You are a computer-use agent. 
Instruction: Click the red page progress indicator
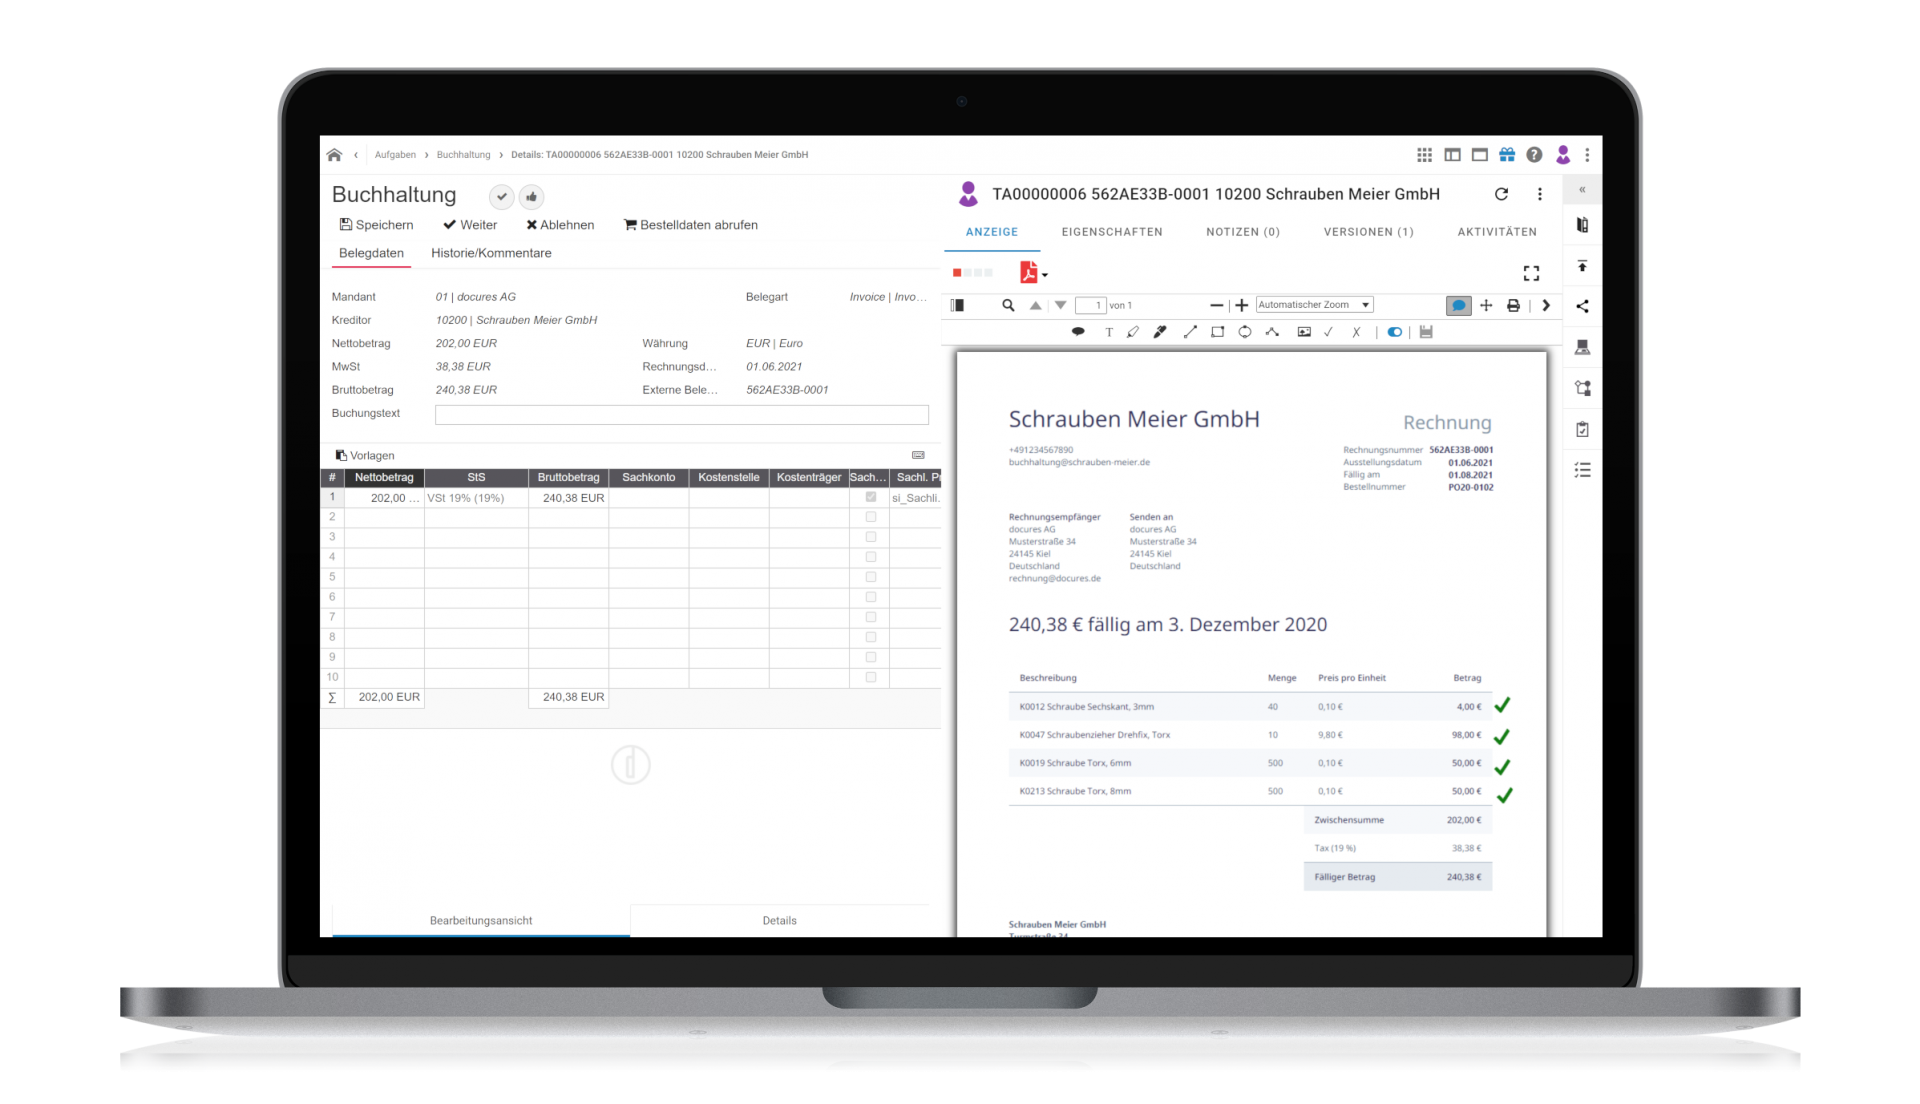coord(956,273)
